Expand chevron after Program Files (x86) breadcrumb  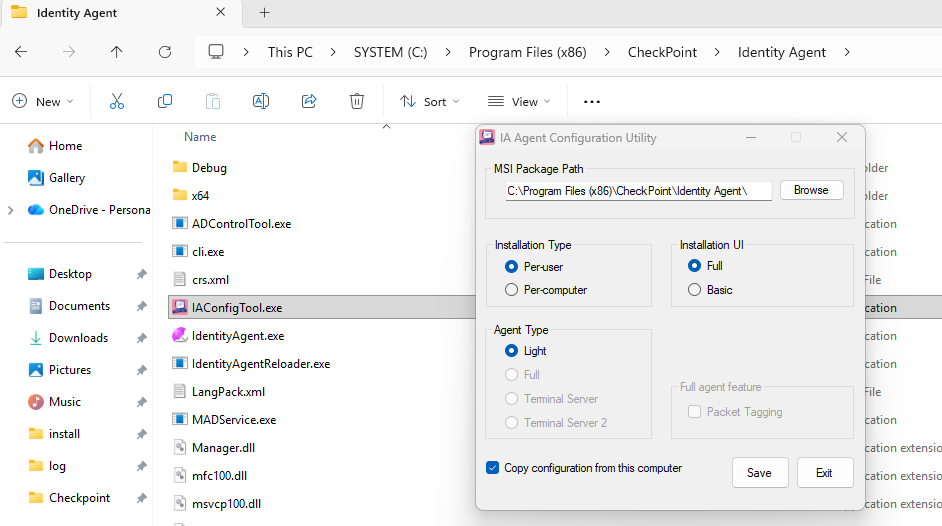607,52
